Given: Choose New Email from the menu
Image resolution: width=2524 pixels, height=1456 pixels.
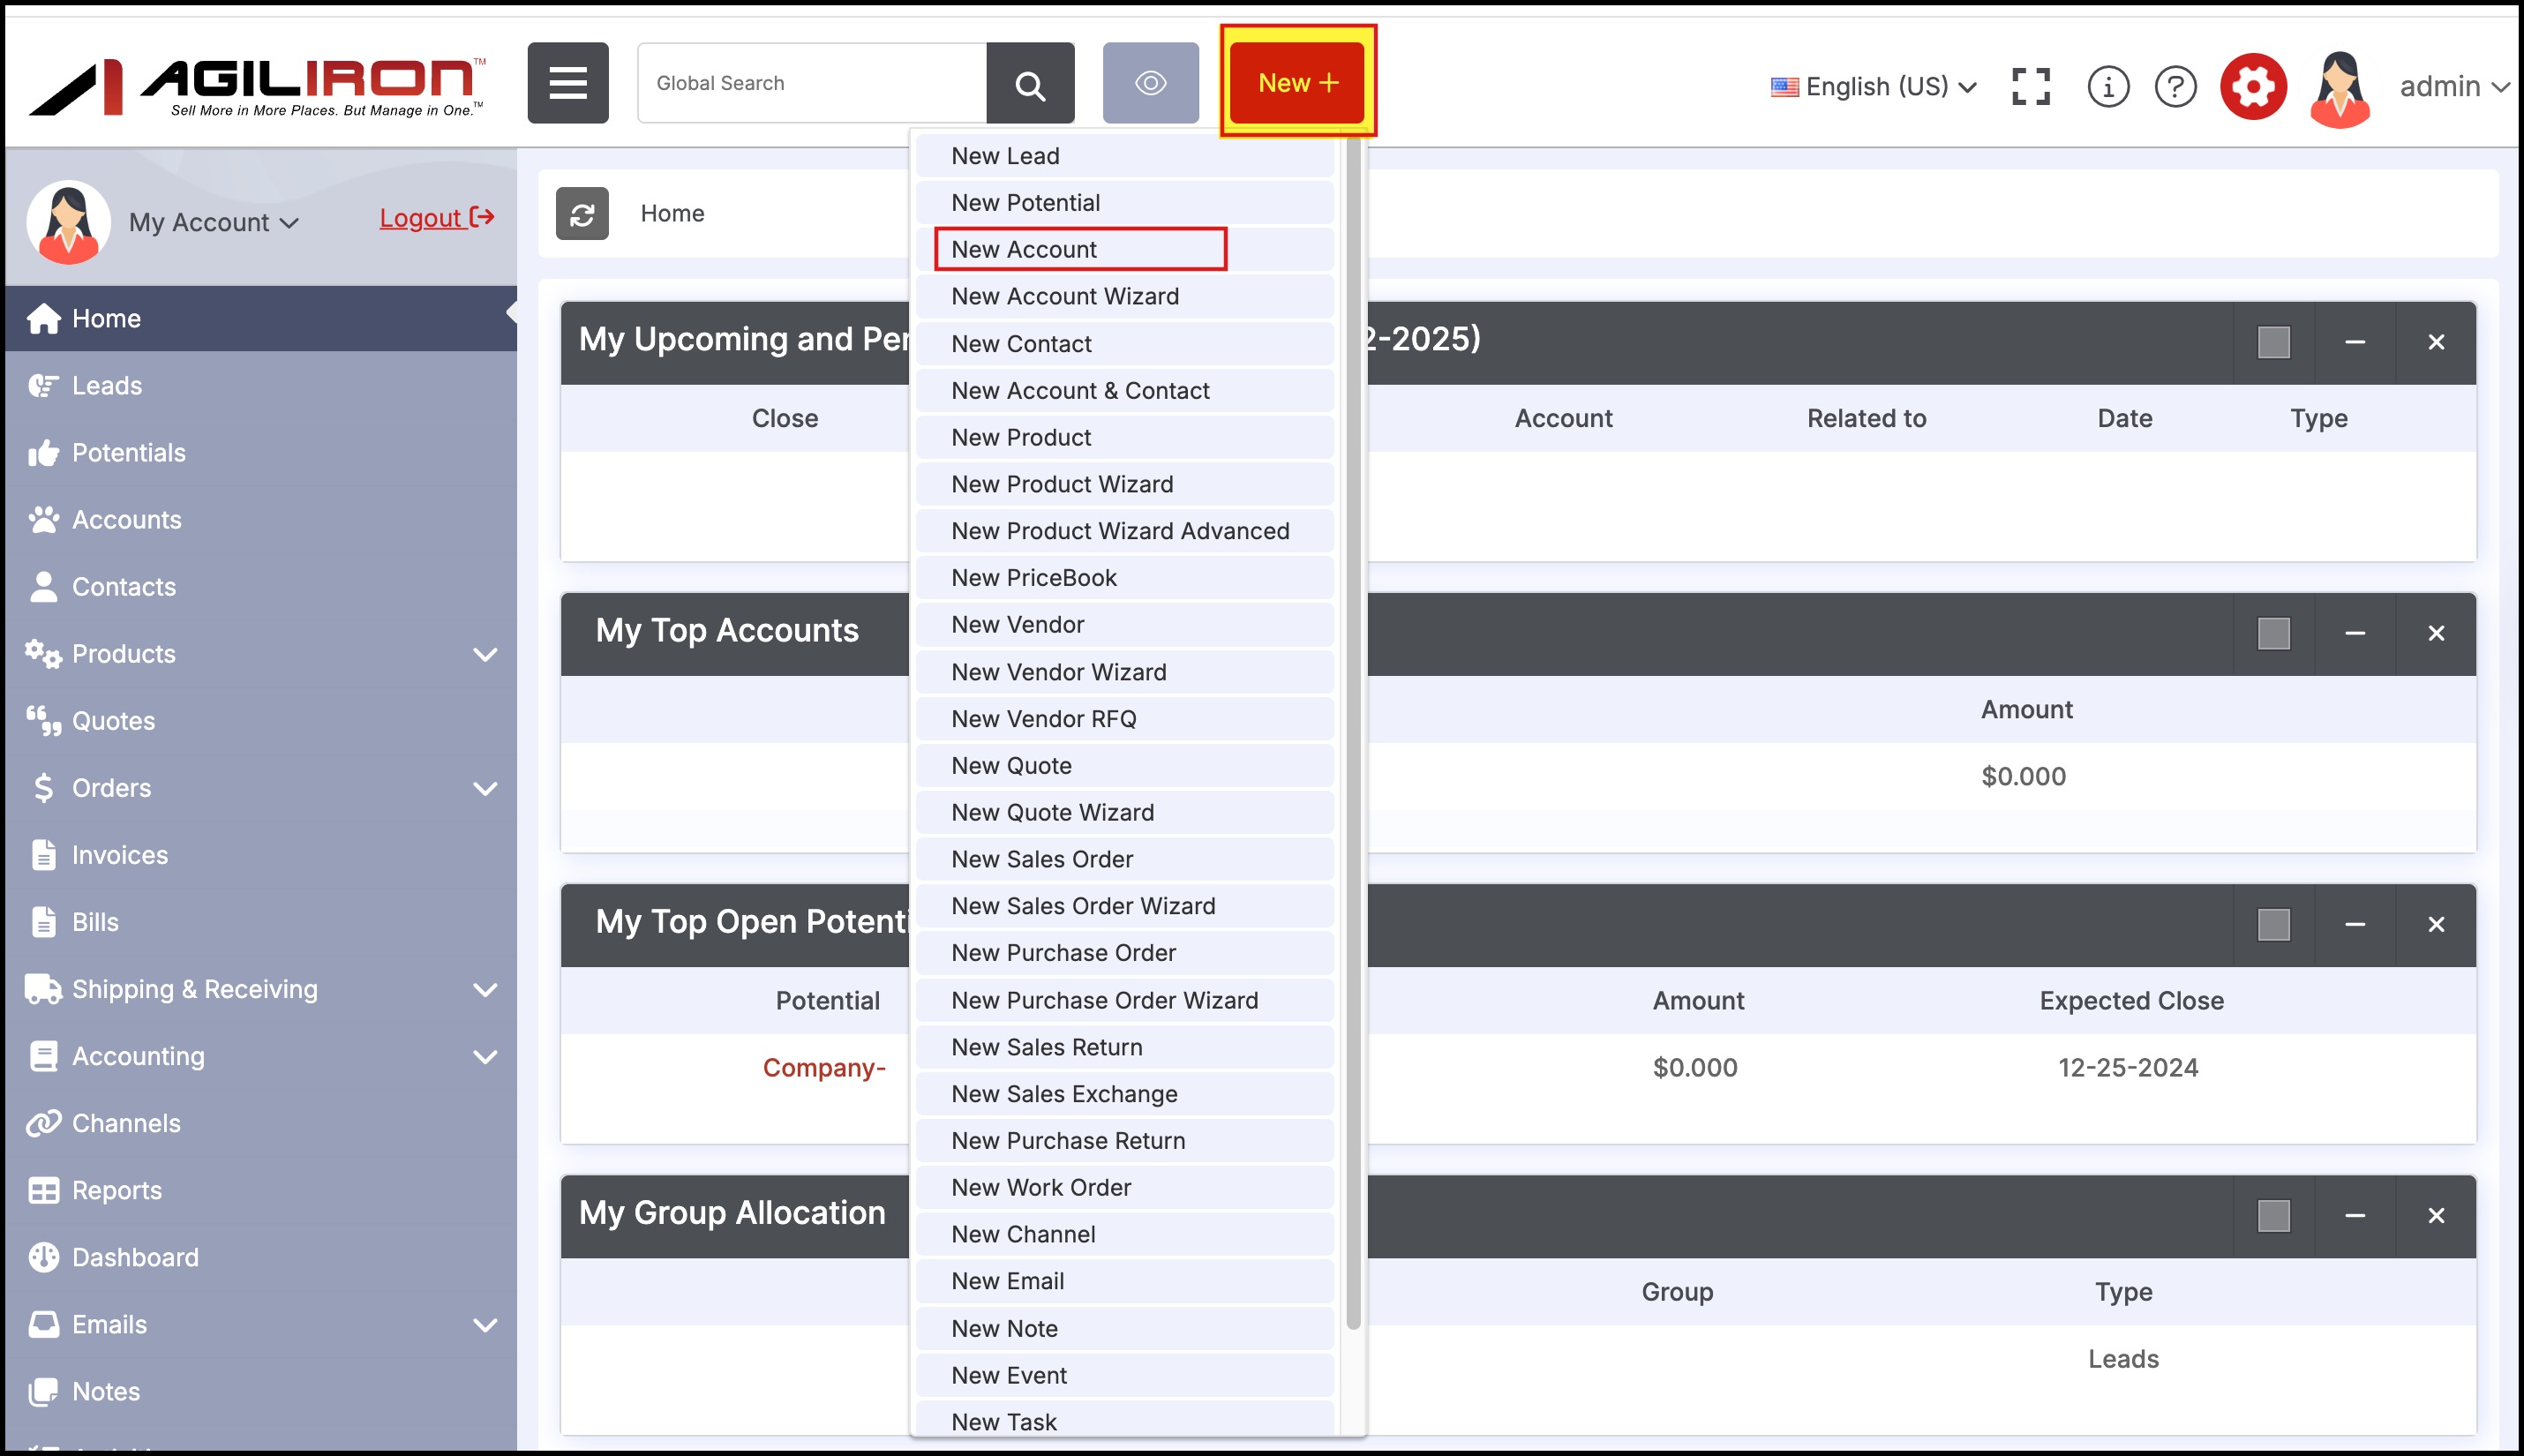Looking at the screenshot, I should point(1125,1280).
